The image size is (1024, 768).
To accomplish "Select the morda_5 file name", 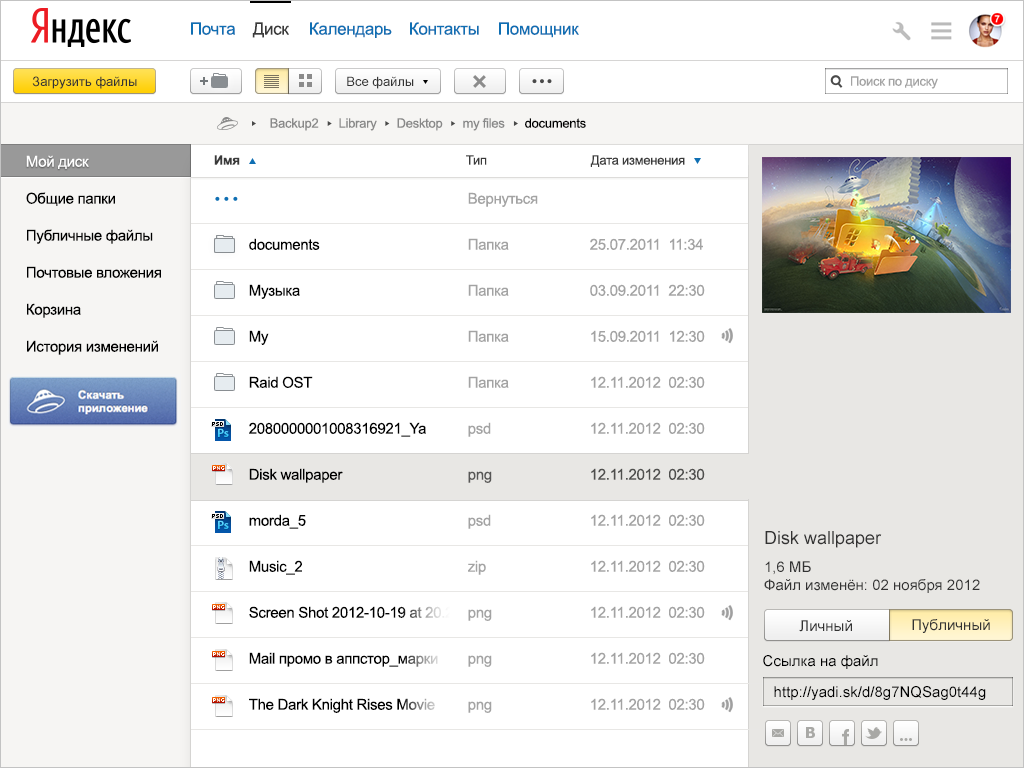I will [277, 520].
